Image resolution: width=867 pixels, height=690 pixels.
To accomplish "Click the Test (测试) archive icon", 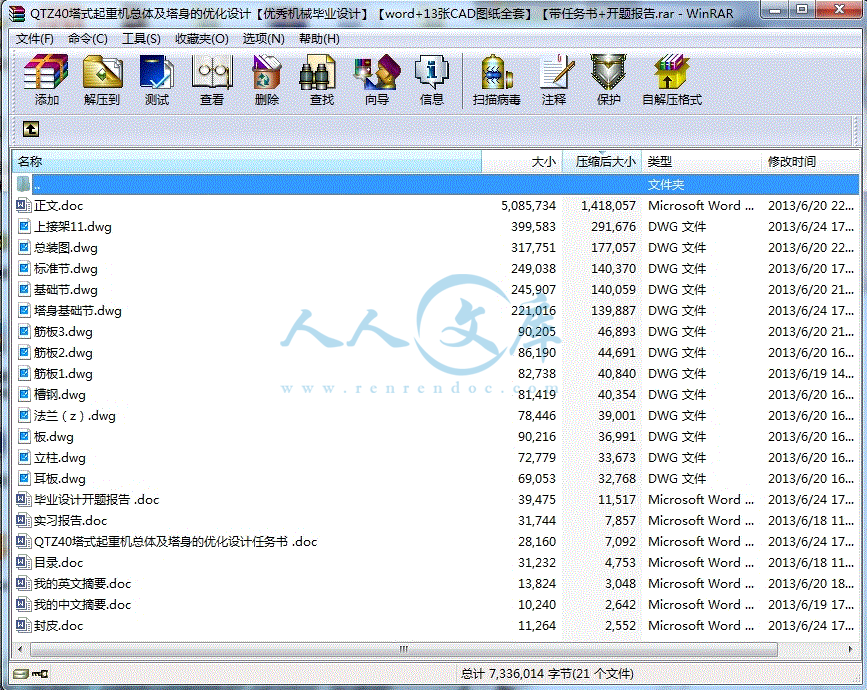I will (156, 72).
